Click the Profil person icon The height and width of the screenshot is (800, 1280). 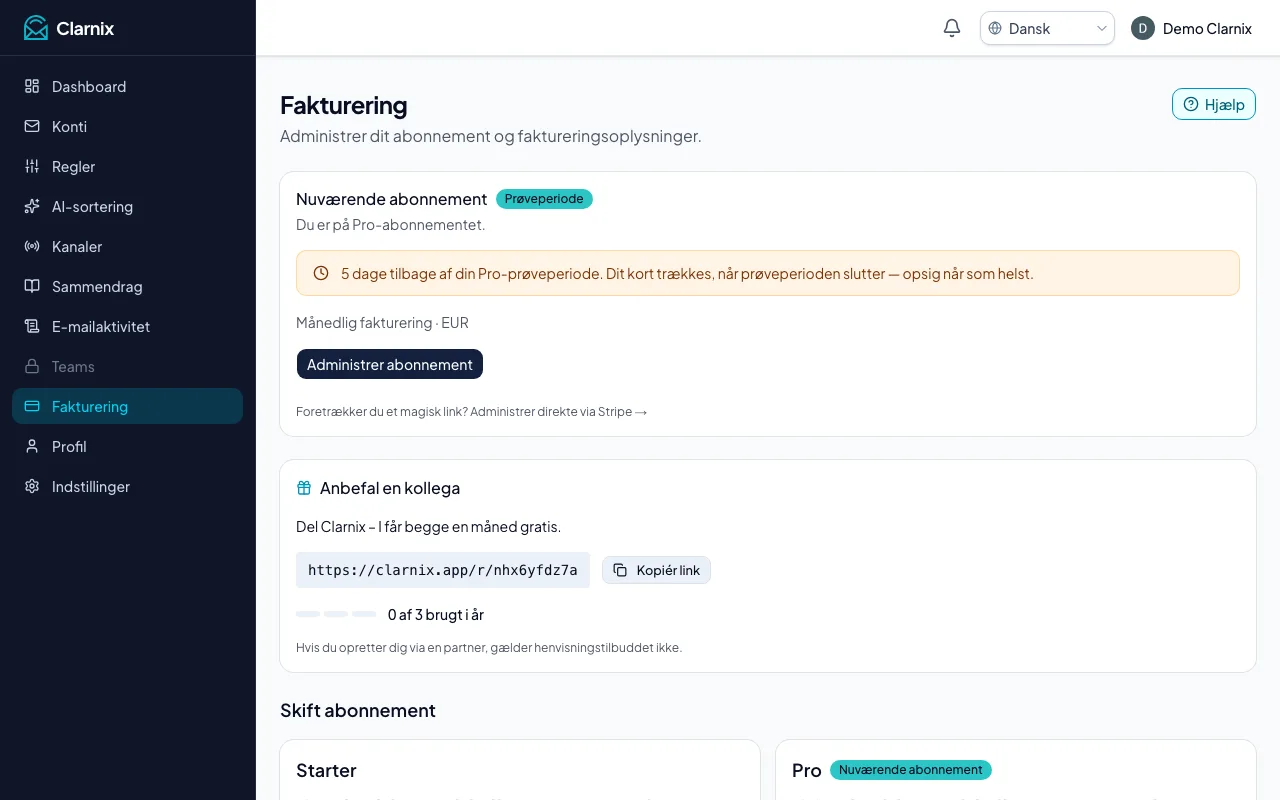(32, 446)
